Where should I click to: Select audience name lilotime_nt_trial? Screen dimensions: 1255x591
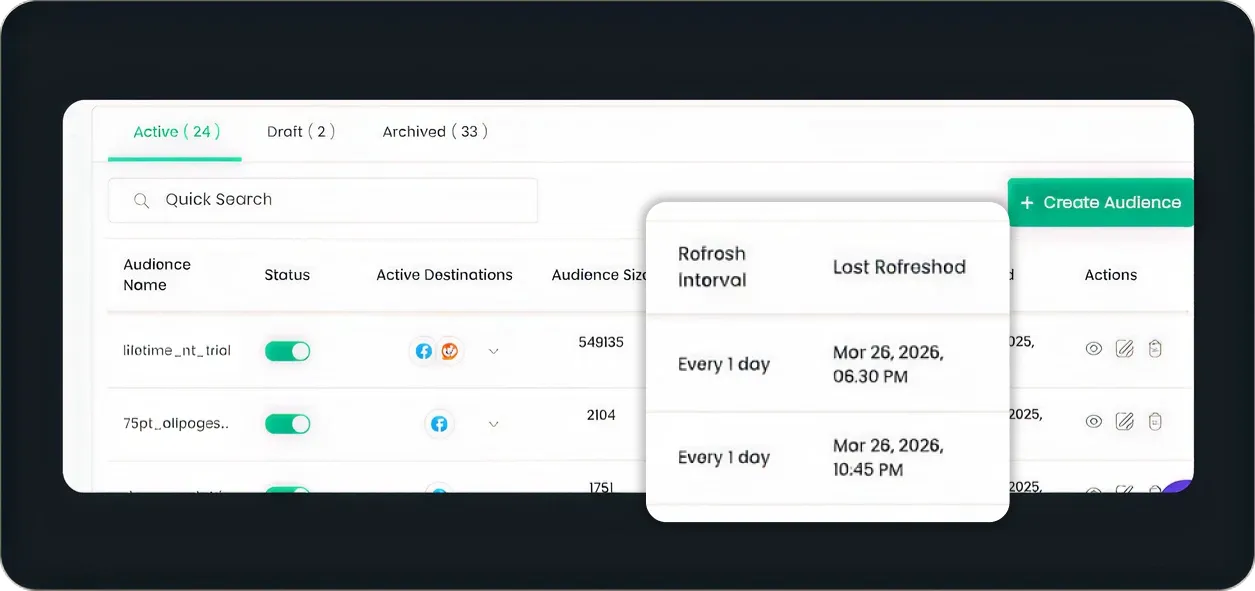177,351
